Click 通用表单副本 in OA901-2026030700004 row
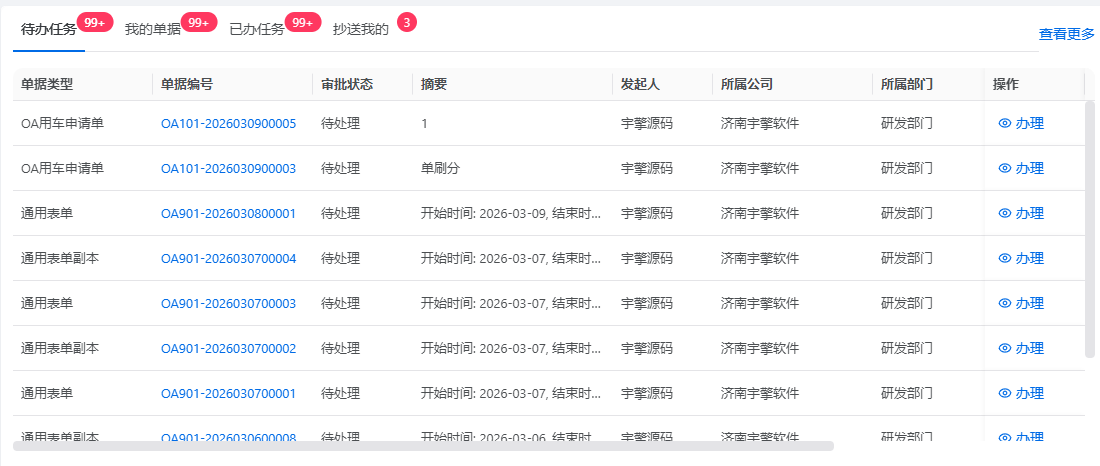The image size is (1100, 466). [x=60, y=258]
